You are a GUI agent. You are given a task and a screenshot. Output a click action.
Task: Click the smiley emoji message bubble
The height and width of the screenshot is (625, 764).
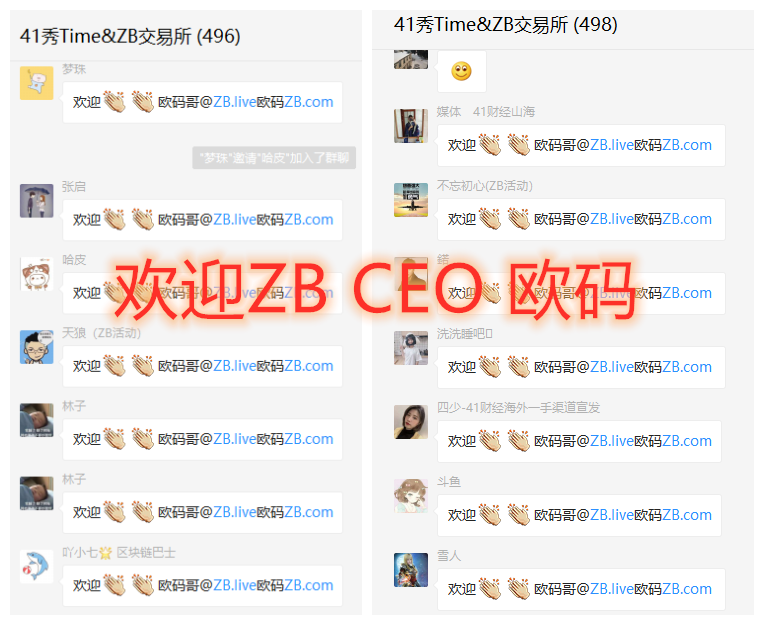(x=461, y=72)
